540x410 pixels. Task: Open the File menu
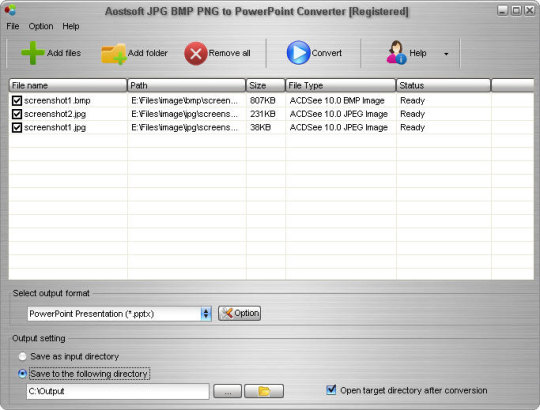[x=13, y=26]
